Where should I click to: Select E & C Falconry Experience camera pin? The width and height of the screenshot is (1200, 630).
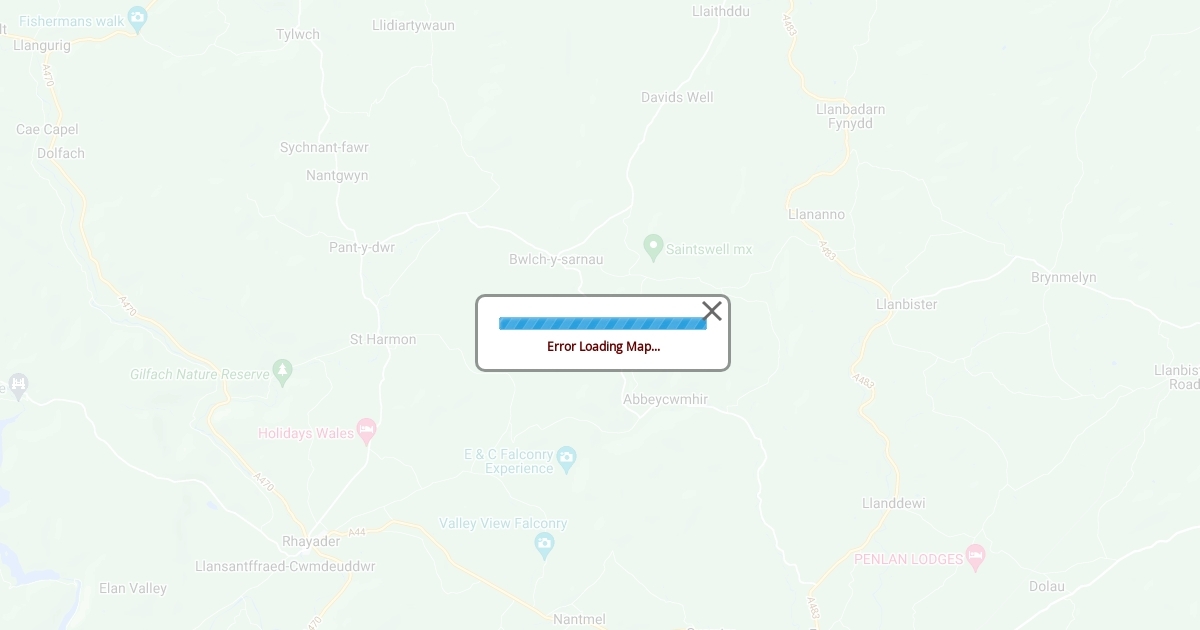click(x=567, y=459)
